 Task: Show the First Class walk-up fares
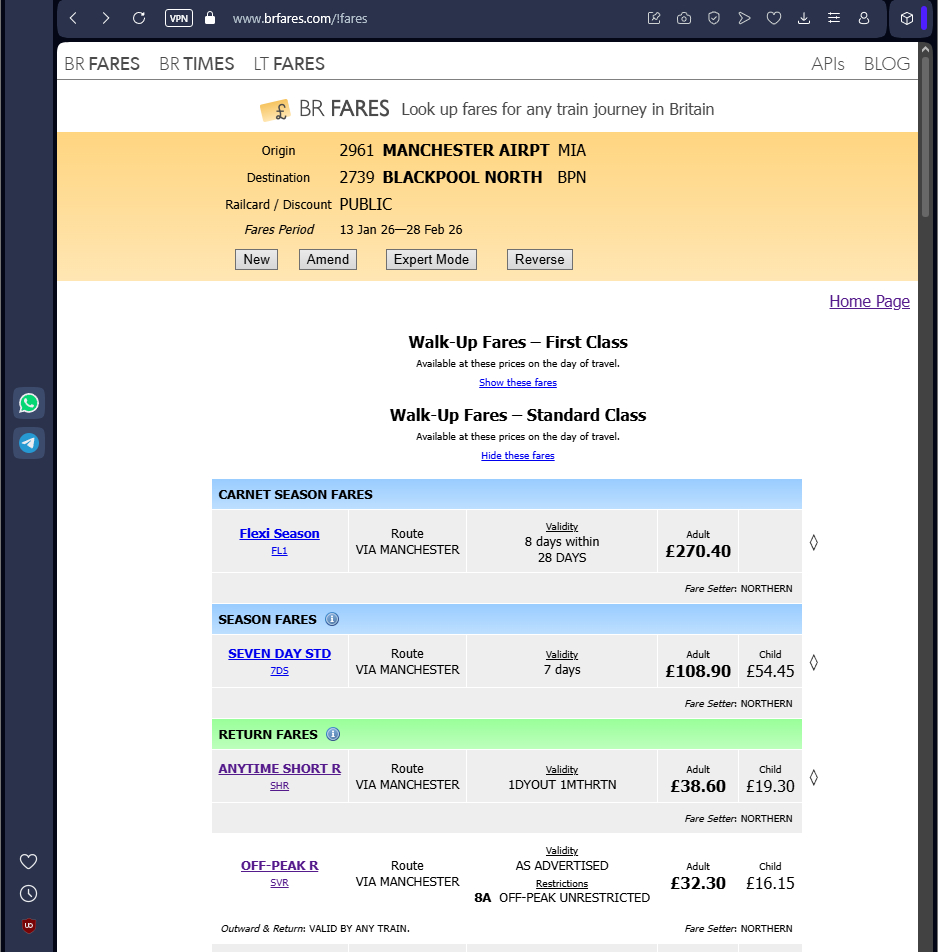pyautogui.click(x=518, y=383)
